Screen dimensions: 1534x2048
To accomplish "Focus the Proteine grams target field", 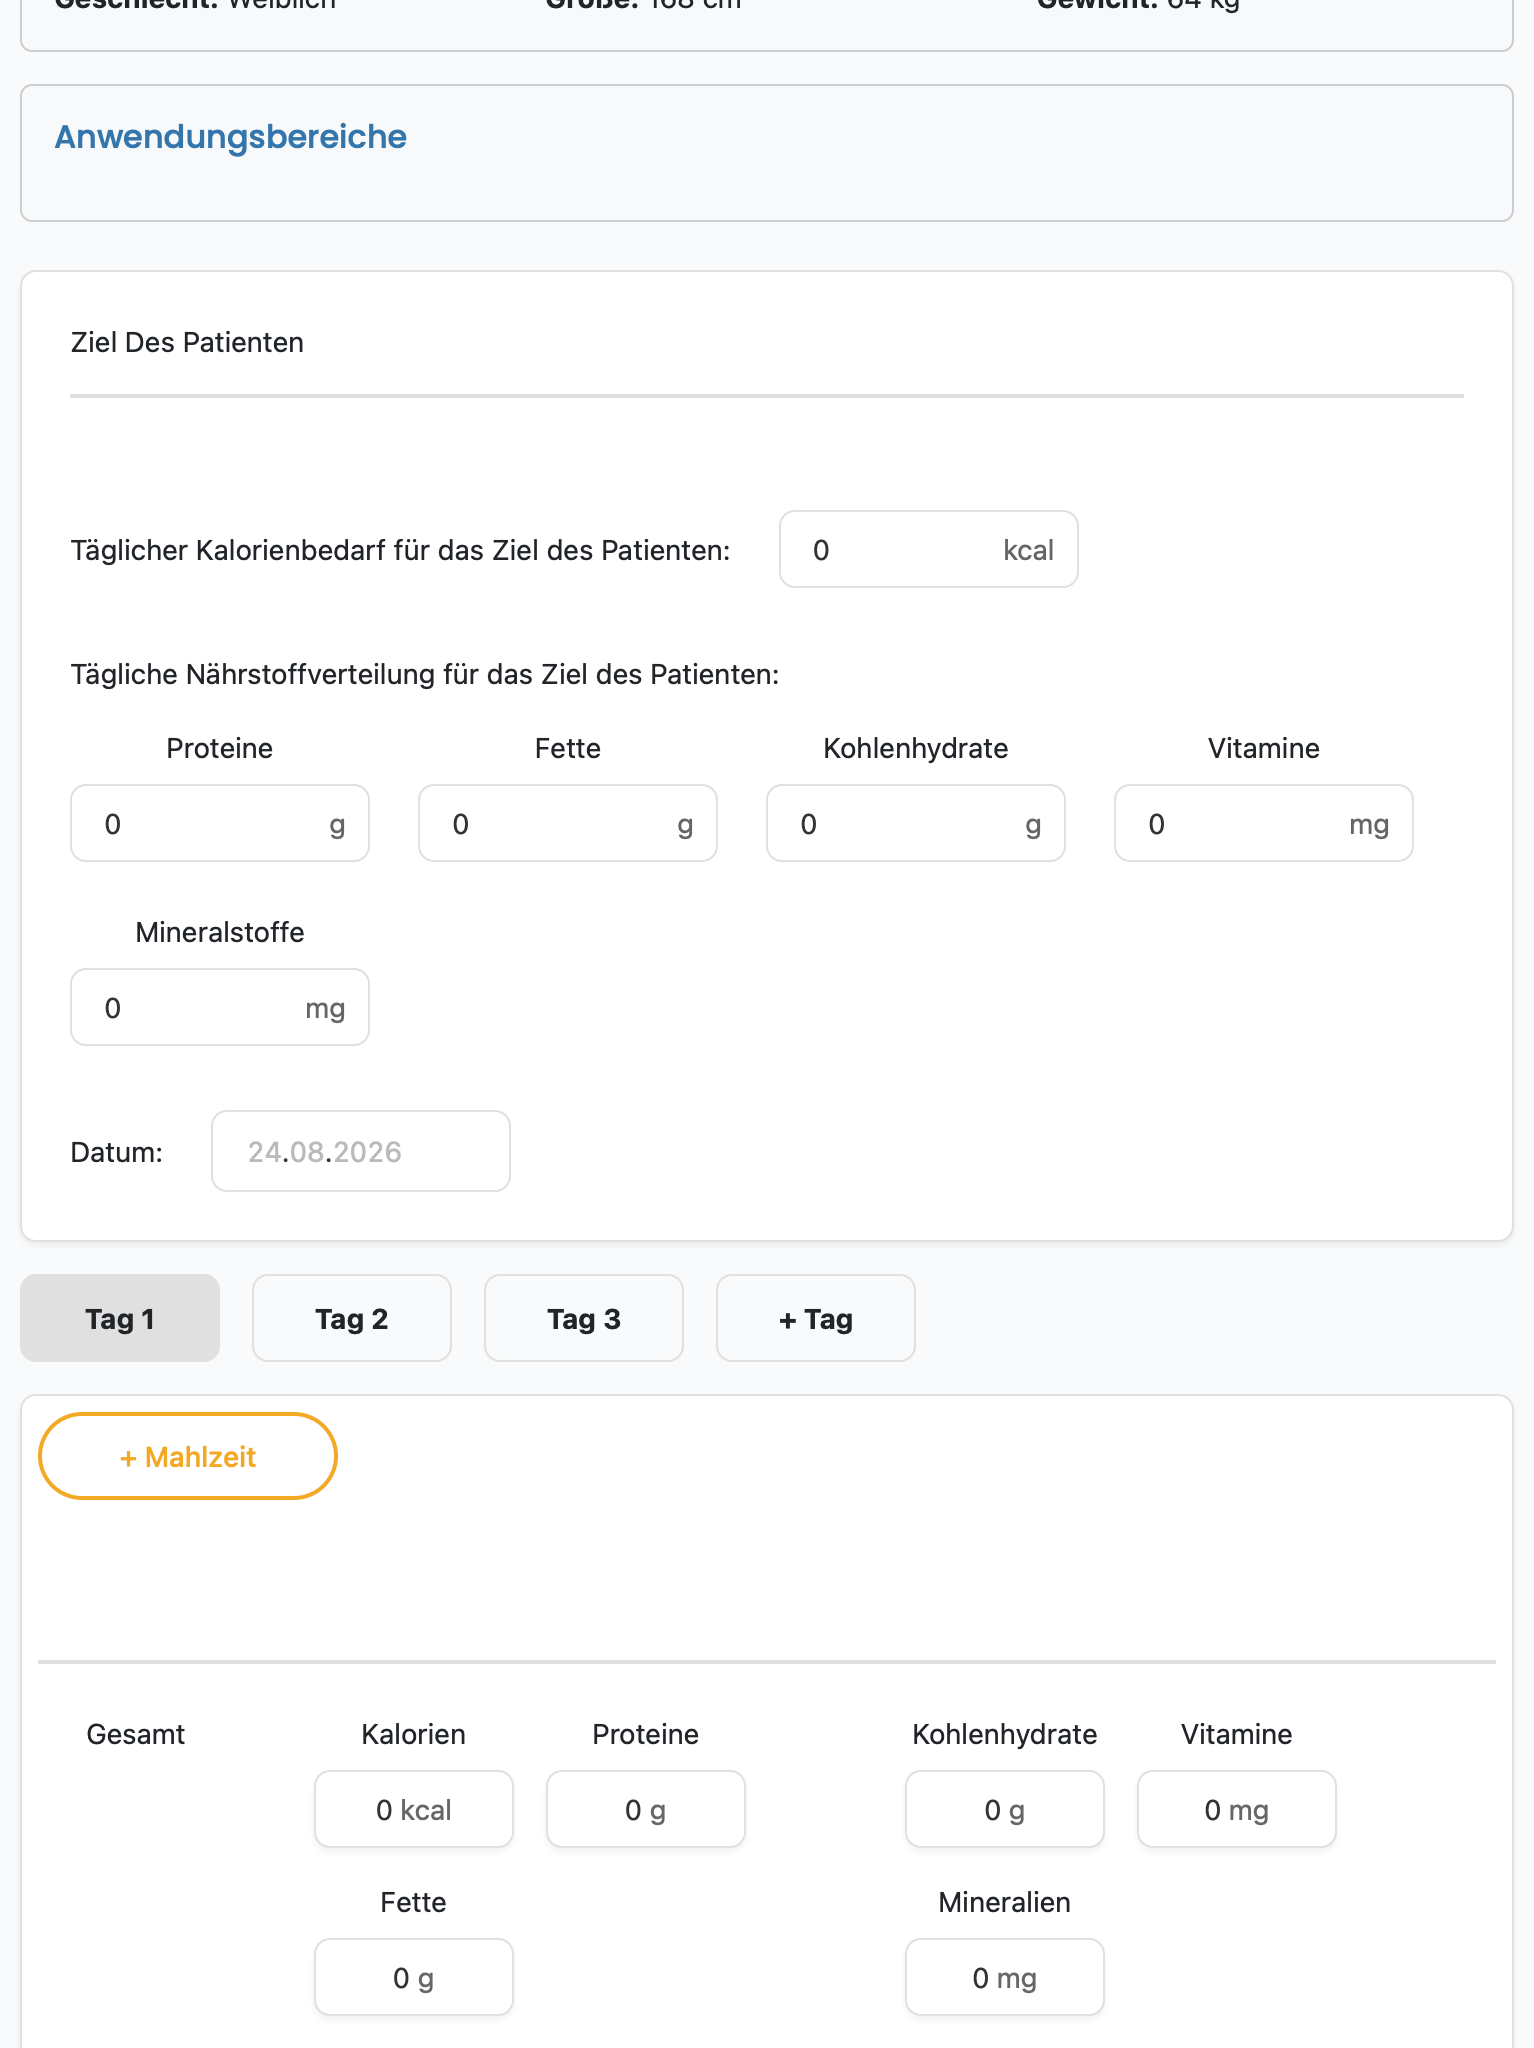I will (220, 823).
